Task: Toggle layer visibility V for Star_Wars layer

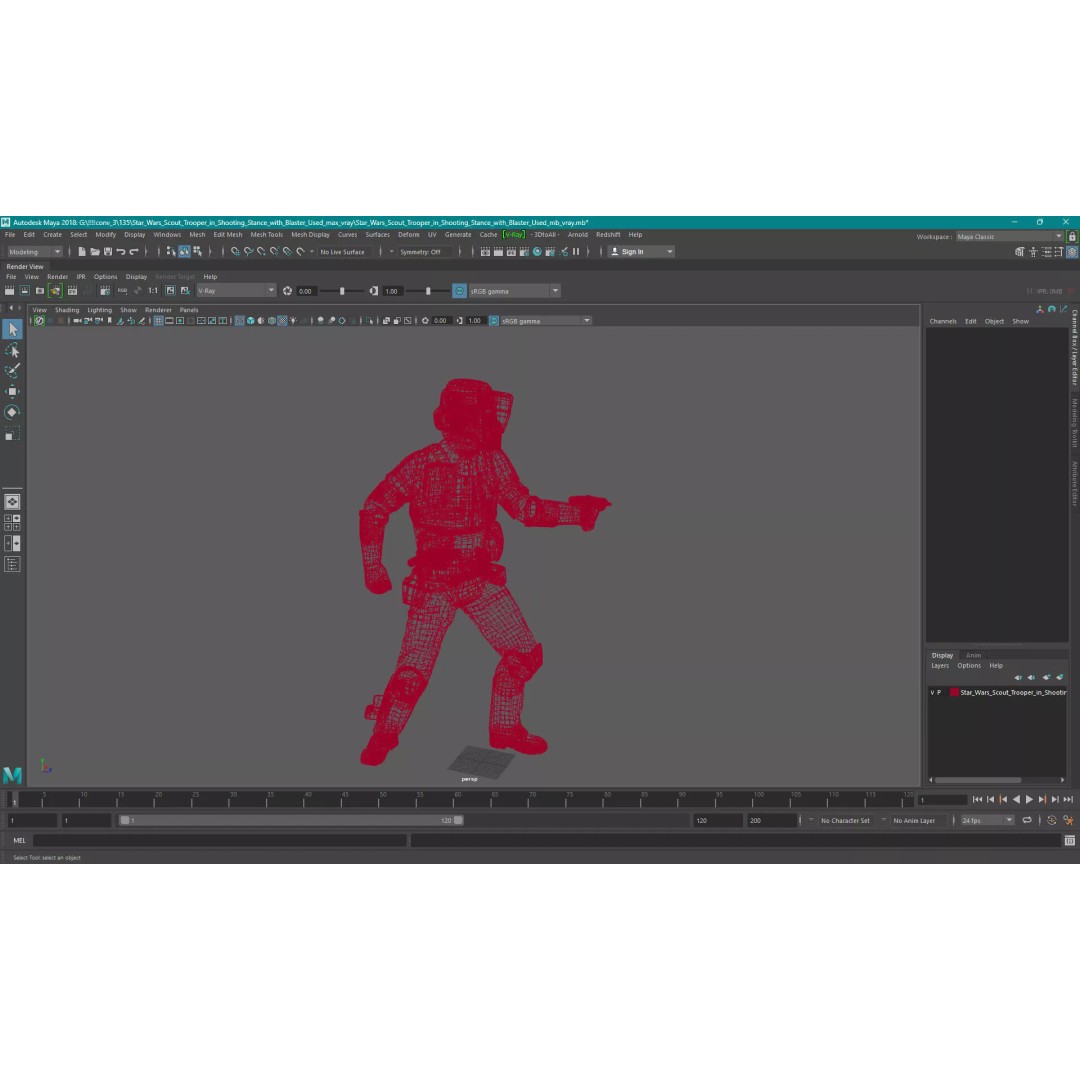Action: pyautogui.click(x=933, y=693)
